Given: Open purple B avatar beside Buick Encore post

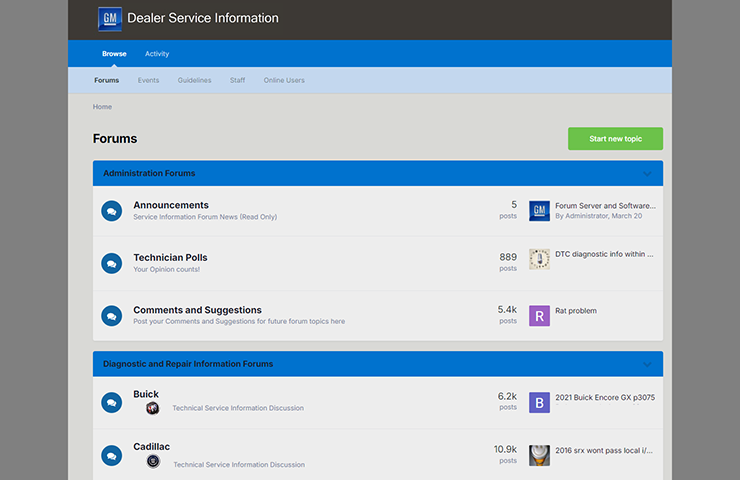Looking at the screenshot, I should 539,403.
